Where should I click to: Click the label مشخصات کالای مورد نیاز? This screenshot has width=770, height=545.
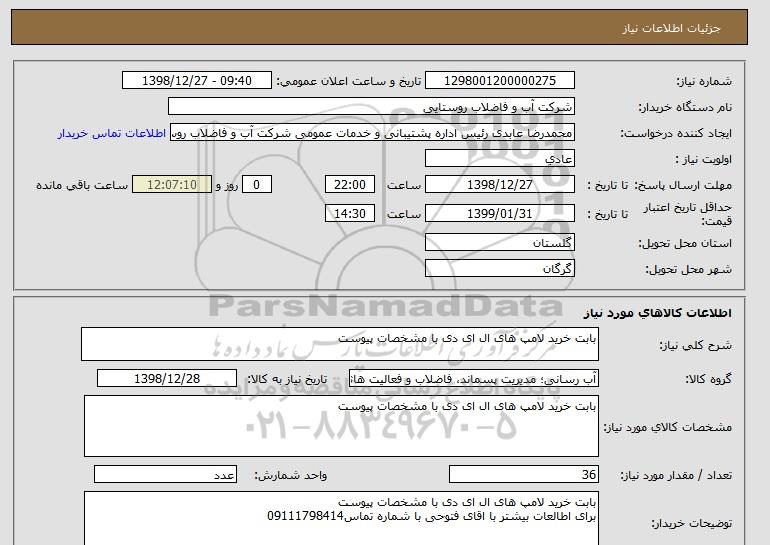[668, 427]
